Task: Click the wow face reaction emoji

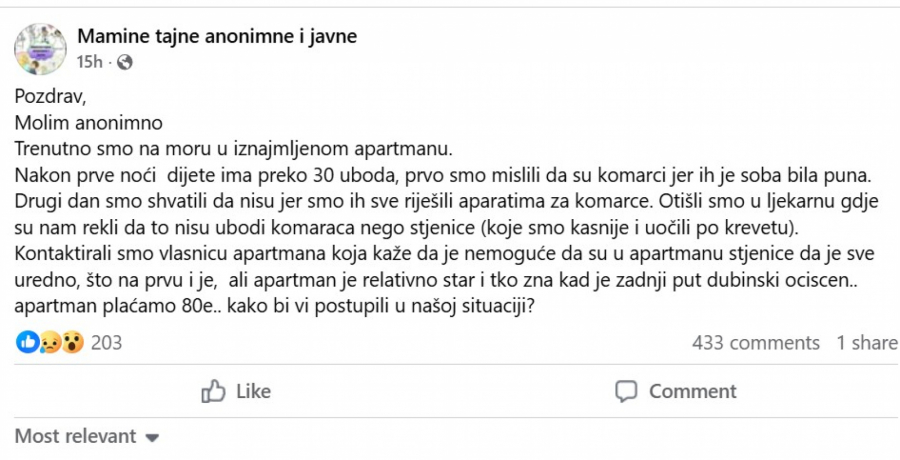Action: pos(71,343)
